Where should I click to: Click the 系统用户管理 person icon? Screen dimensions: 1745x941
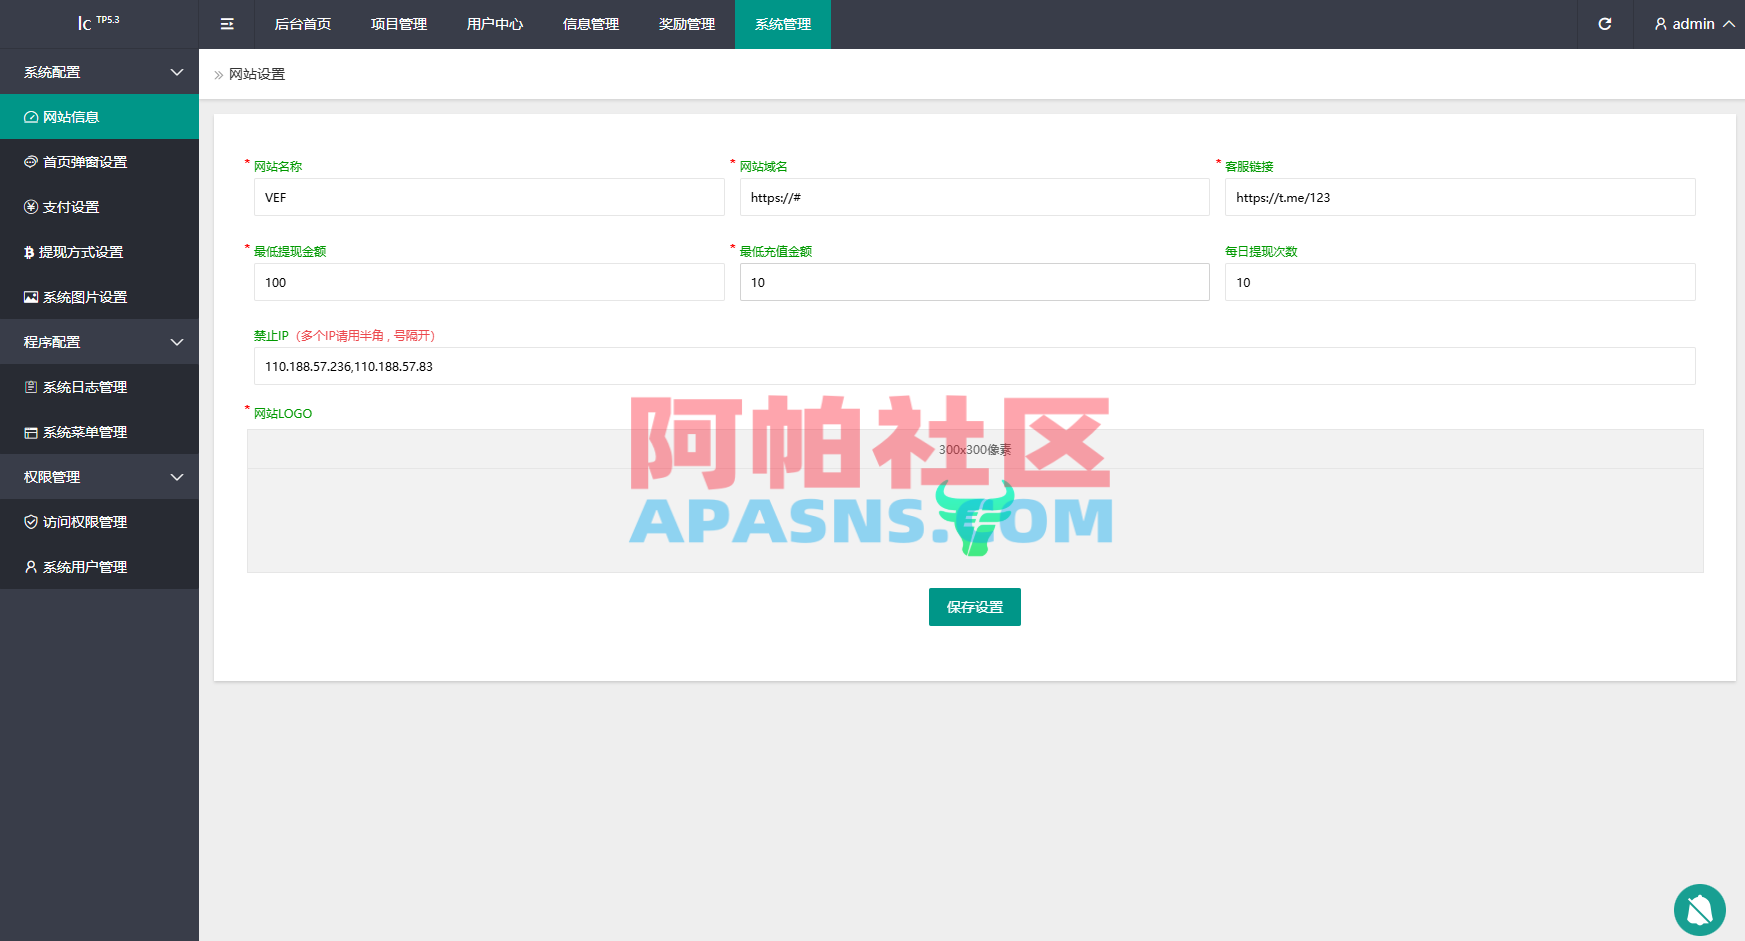pos(31,567)
